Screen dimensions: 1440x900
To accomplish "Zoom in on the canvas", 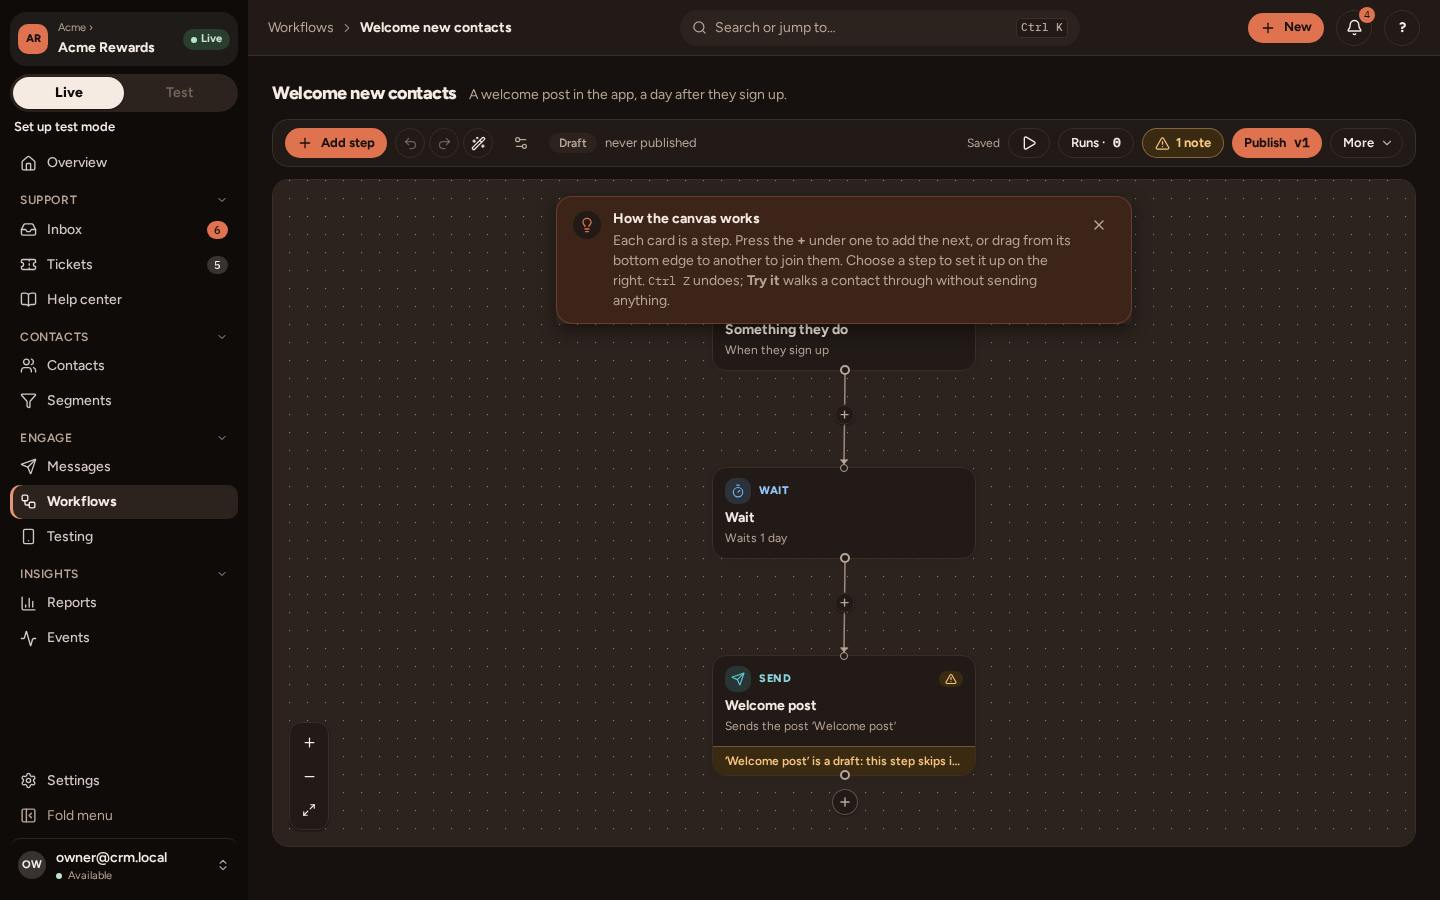I will tap(309, 743).
